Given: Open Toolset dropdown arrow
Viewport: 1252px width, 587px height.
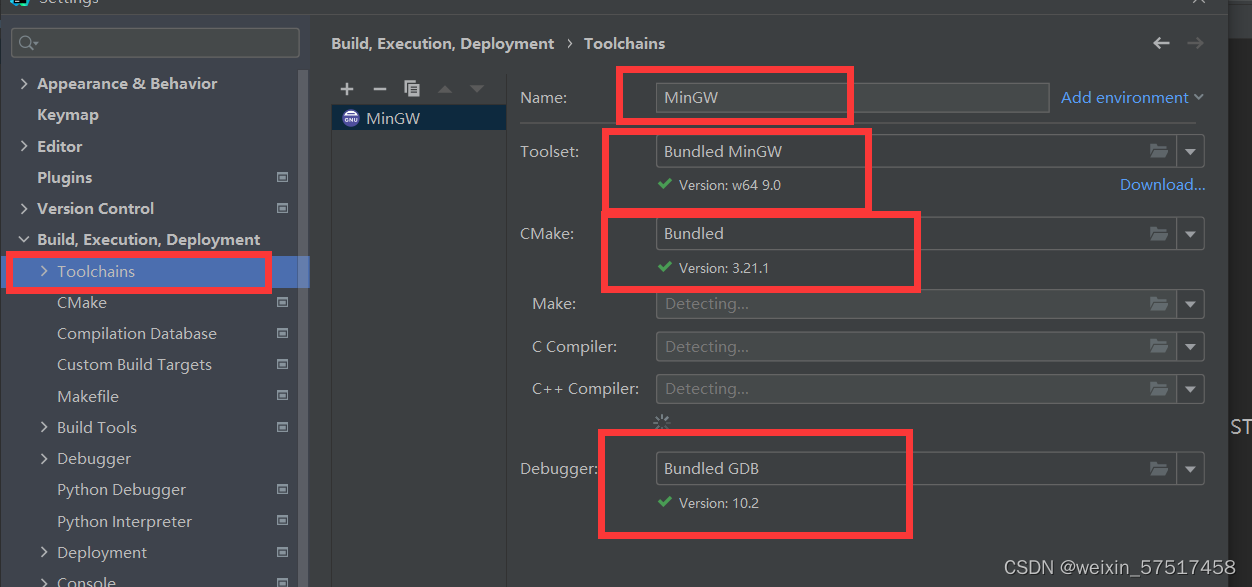Looking at the screenshot, I should point(1190,152).
